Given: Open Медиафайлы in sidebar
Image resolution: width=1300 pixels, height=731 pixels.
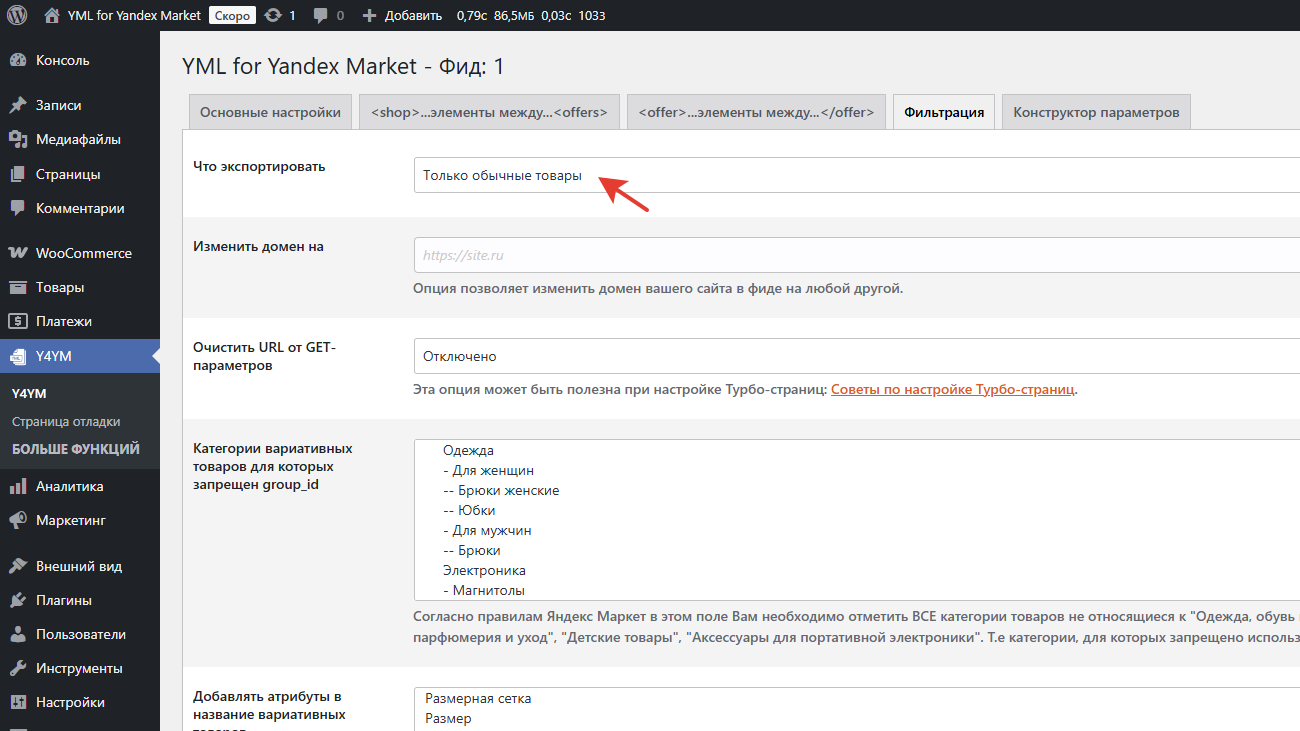Looking at the screenshot, I should (78, 140).
